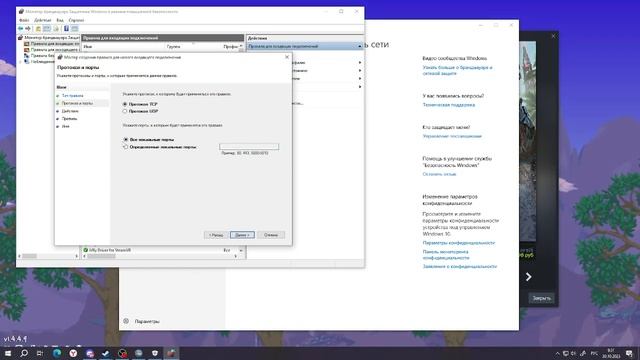Open the Действие menu in the firewall monitor
The image size is (640, 360).
(43, 20)
